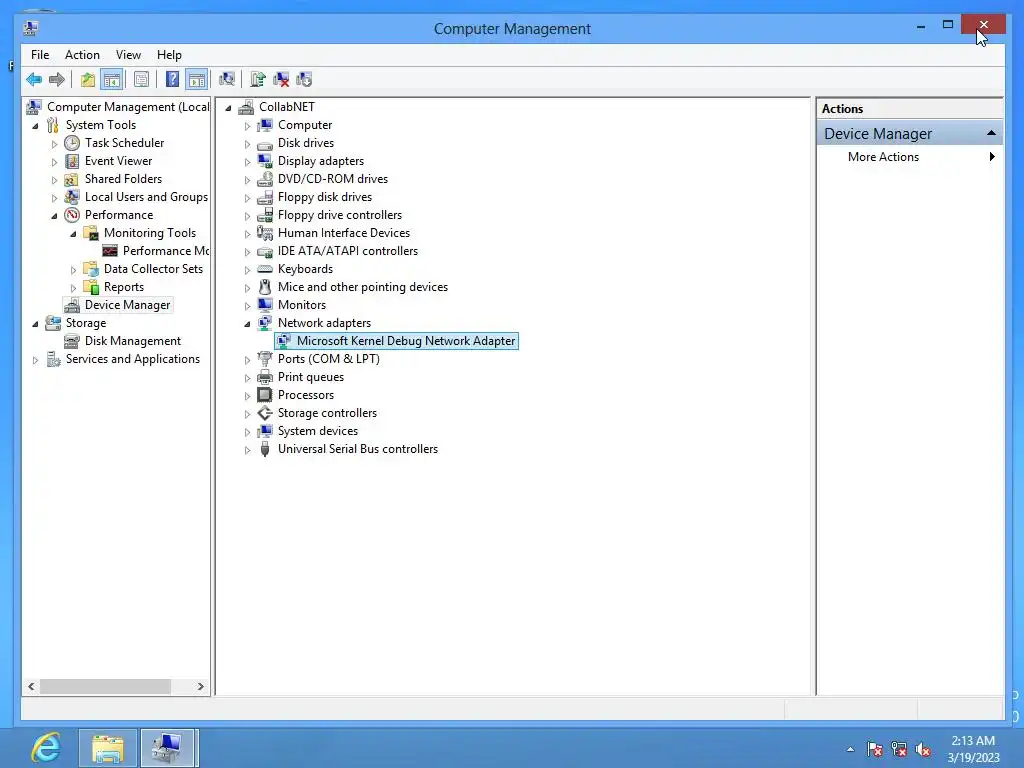Expand DVD/CD-ROM drives
The image size is (1024, 768).
(x=247, y=180)
